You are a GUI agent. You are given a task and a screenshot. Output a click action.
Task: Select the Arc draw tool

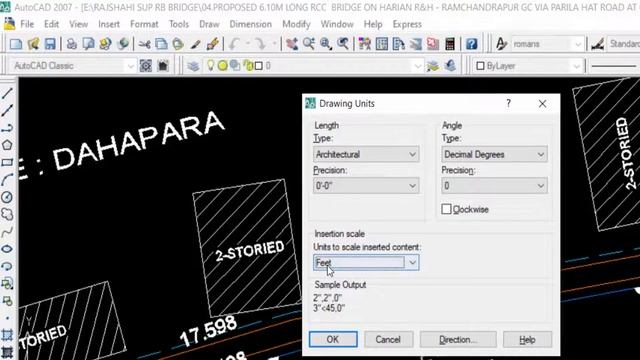point(7,180)
